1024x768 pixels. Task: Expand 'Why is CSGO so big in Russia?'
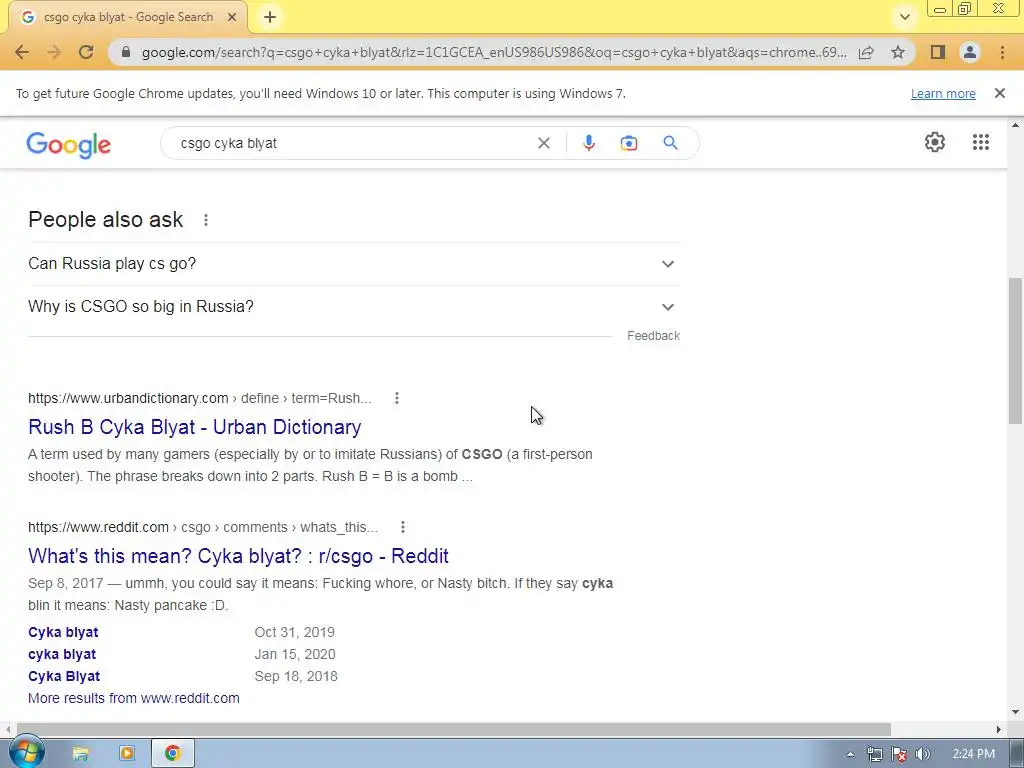pos(354,307)
